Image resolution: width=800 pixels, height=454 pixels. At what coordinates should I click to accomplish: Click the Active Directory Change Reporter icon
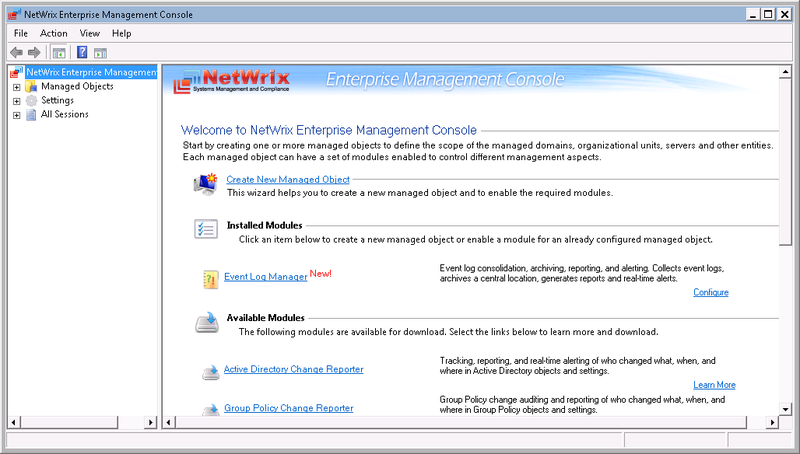coord(210,372)
